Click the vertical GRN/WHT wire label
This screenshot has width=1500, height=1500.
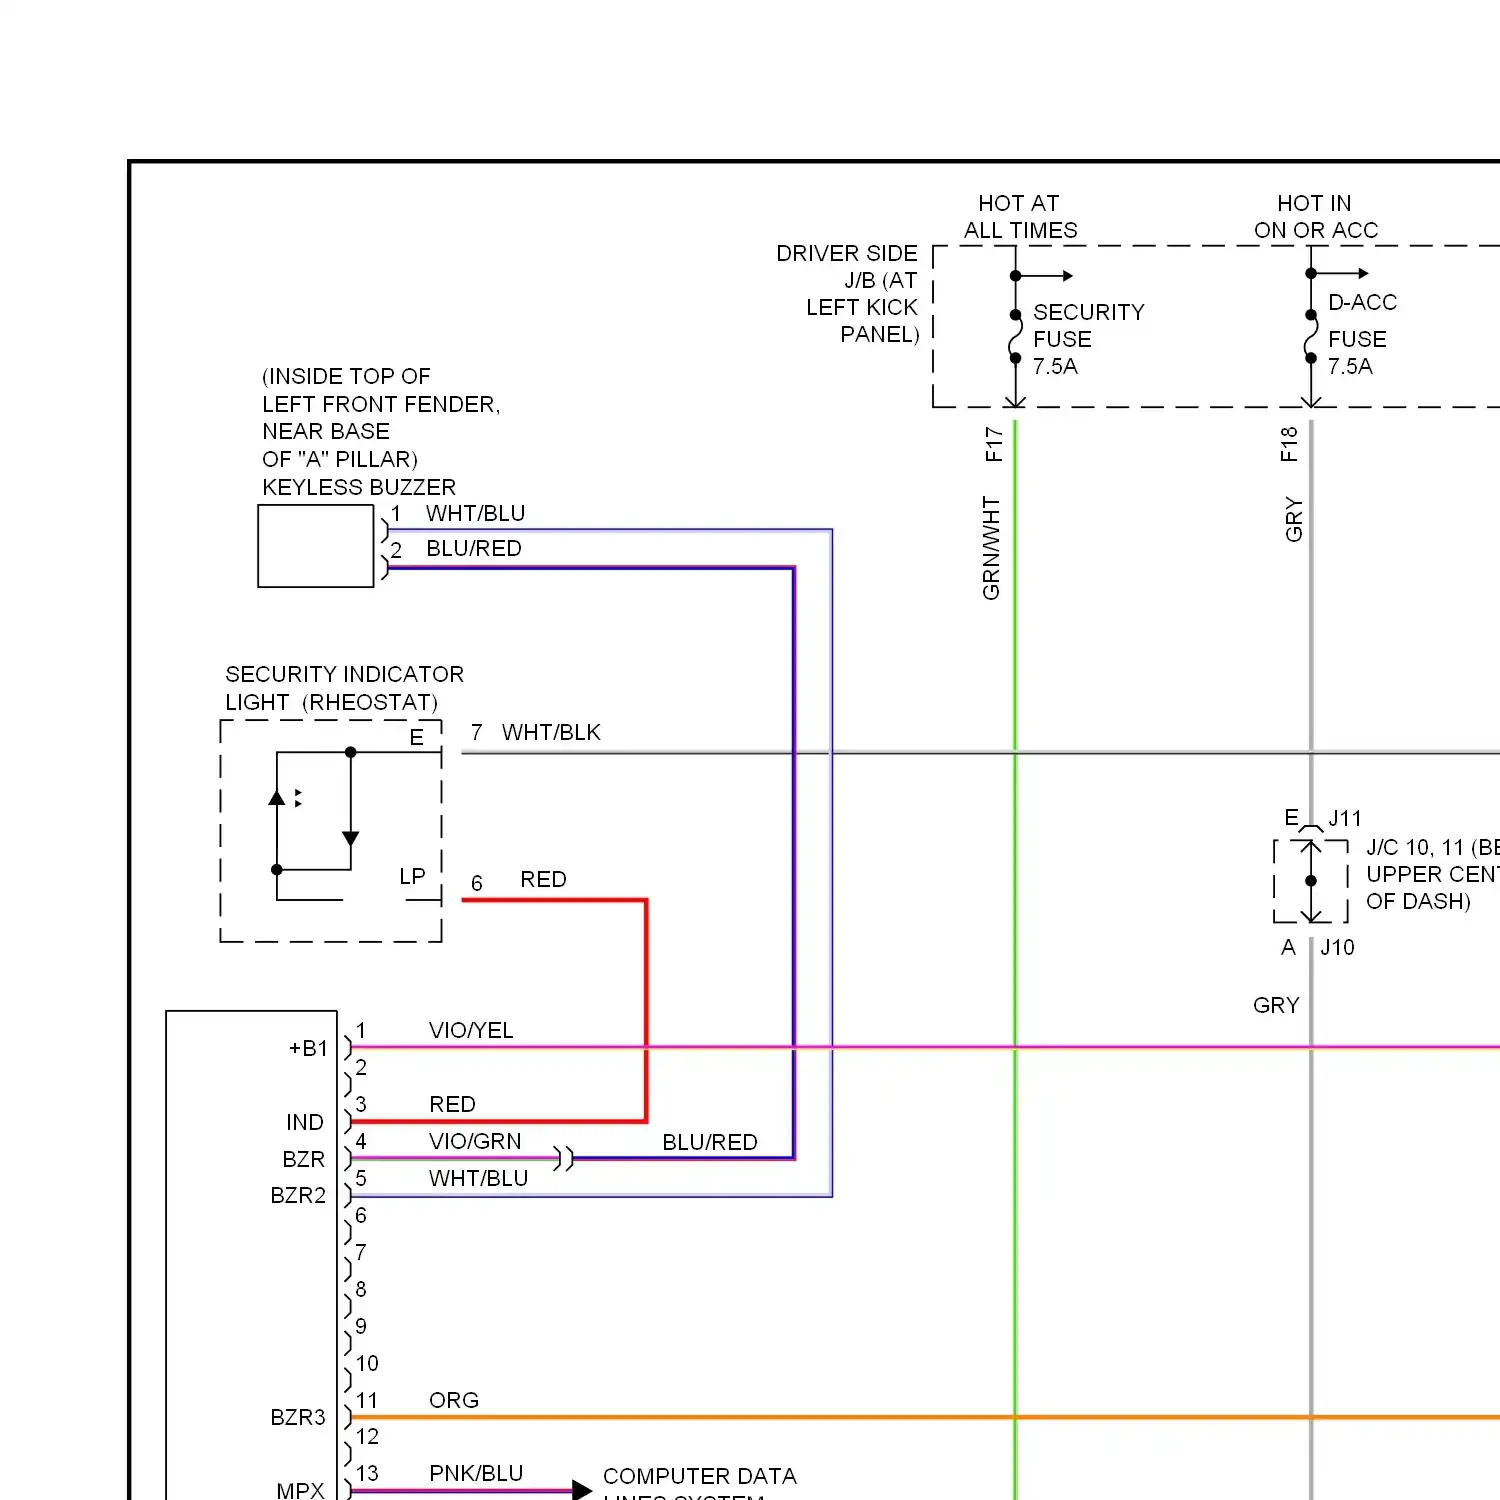point(991,548)
